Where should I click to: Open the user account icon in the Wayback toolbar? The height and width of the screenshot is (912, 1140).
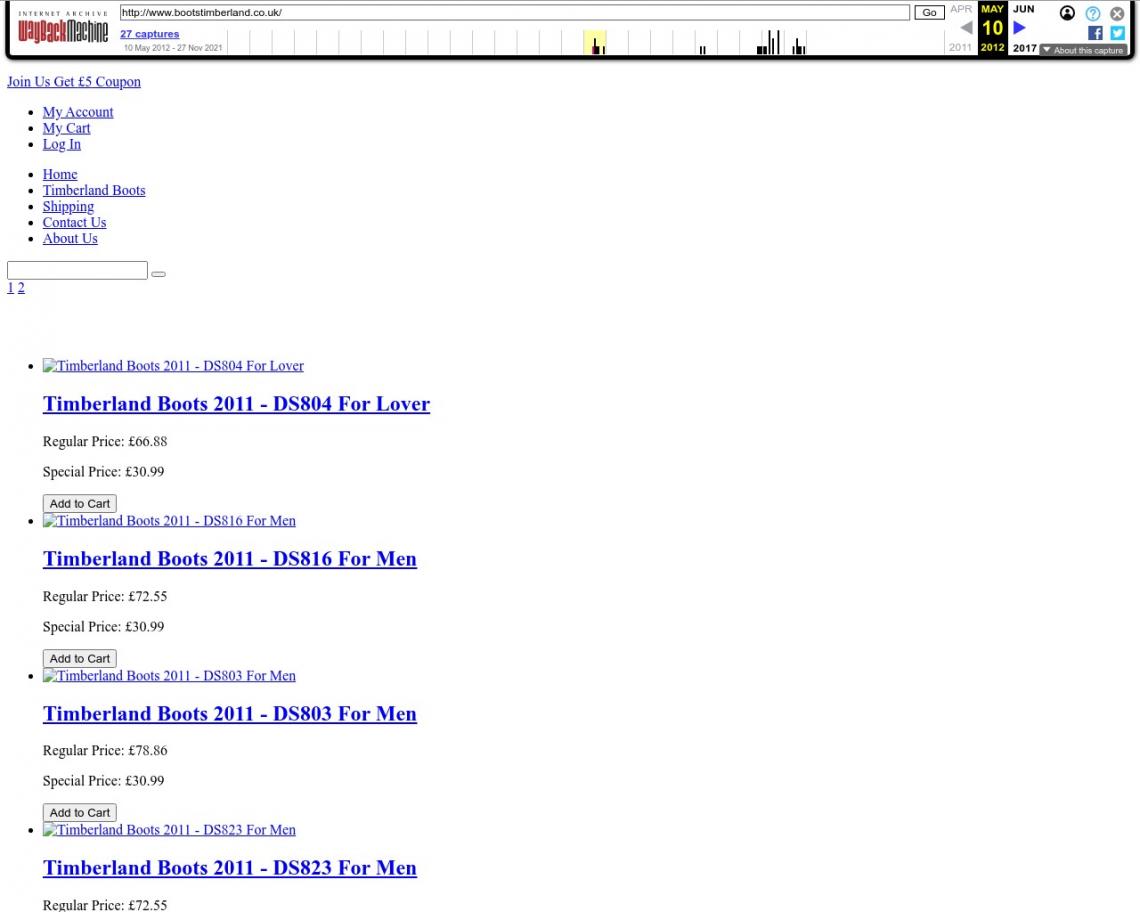(1067, 13)
